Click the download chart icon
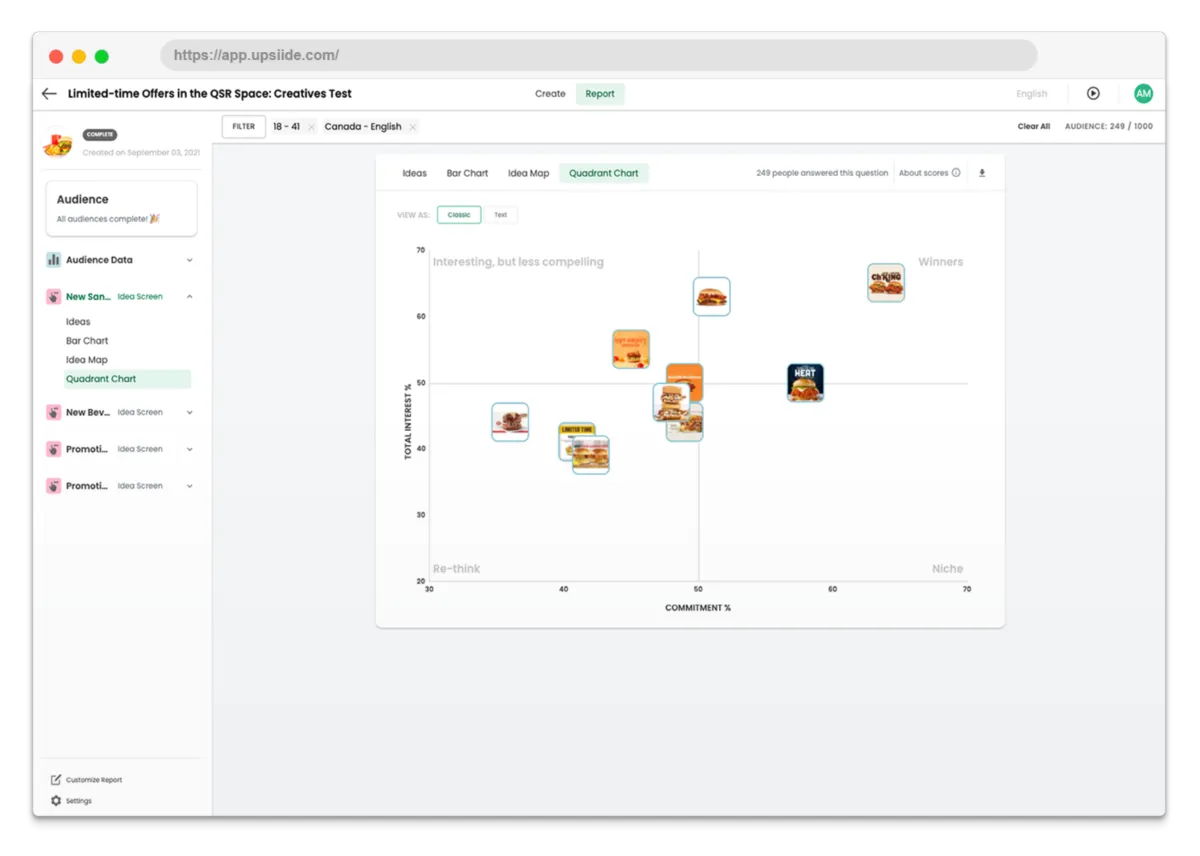This screenshot has width=1200, height=856. pyautogui.click(x=982, y=173)
